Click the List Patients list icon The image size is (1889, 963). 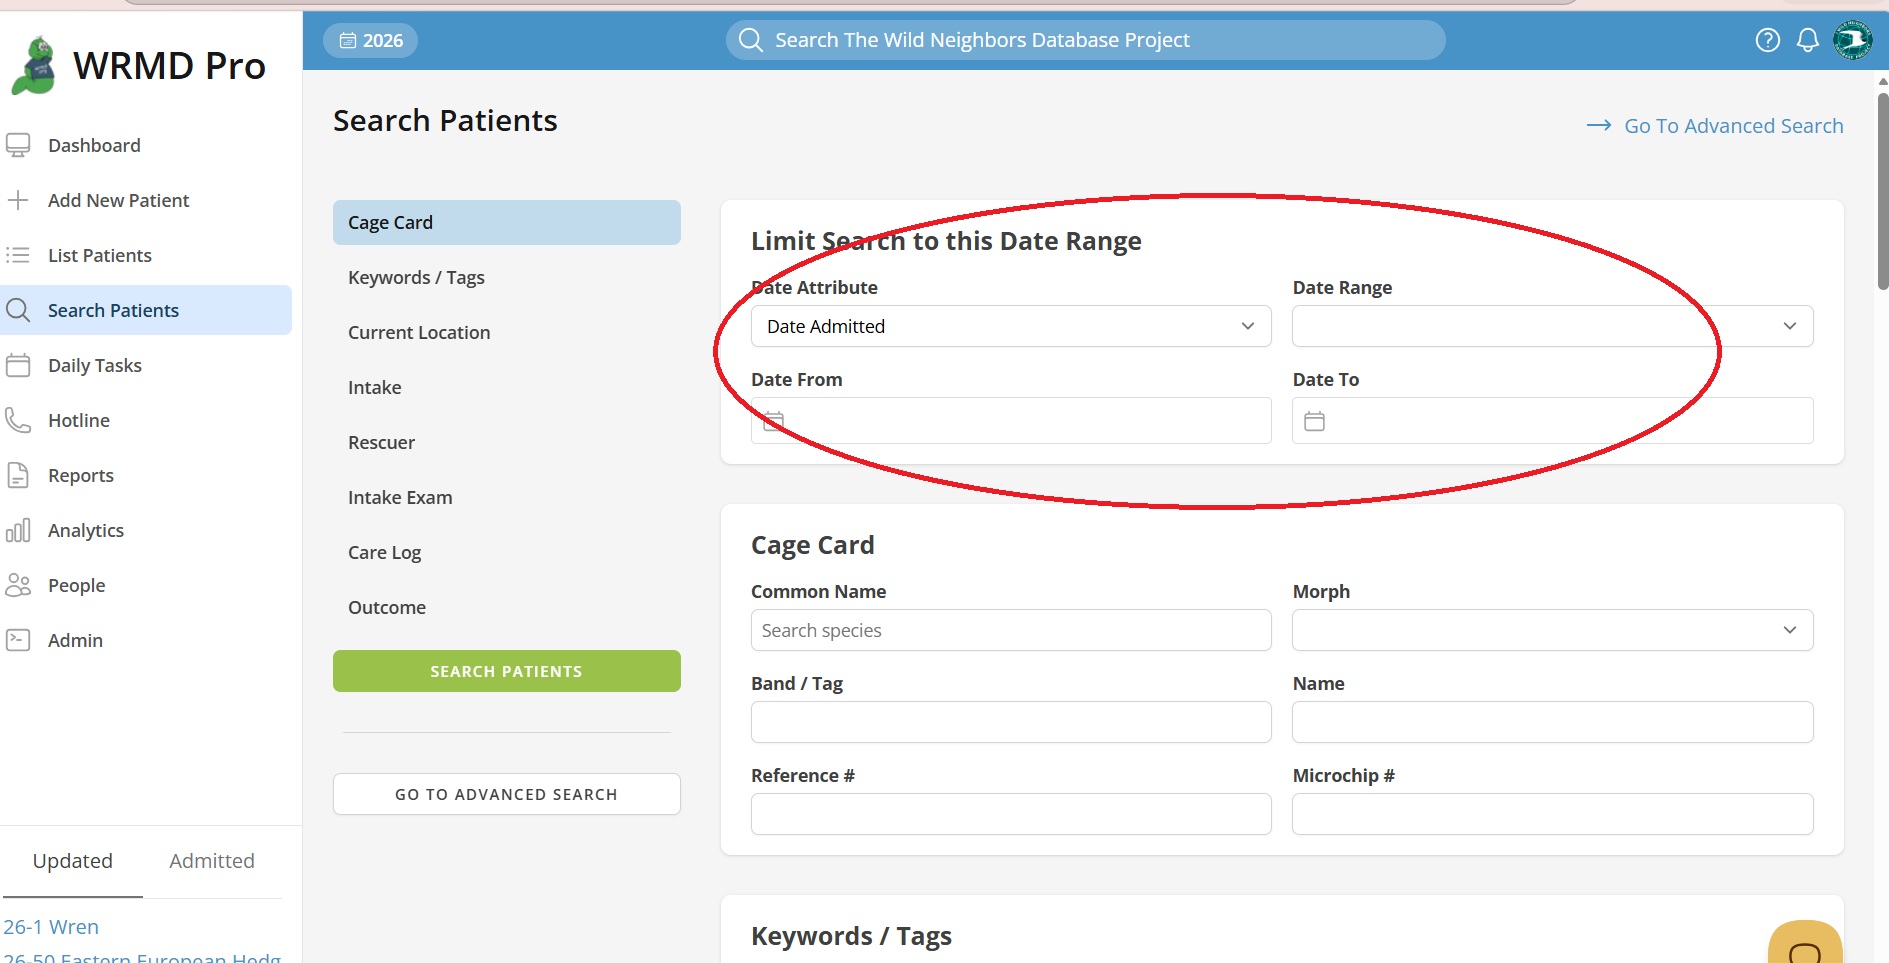18,255
